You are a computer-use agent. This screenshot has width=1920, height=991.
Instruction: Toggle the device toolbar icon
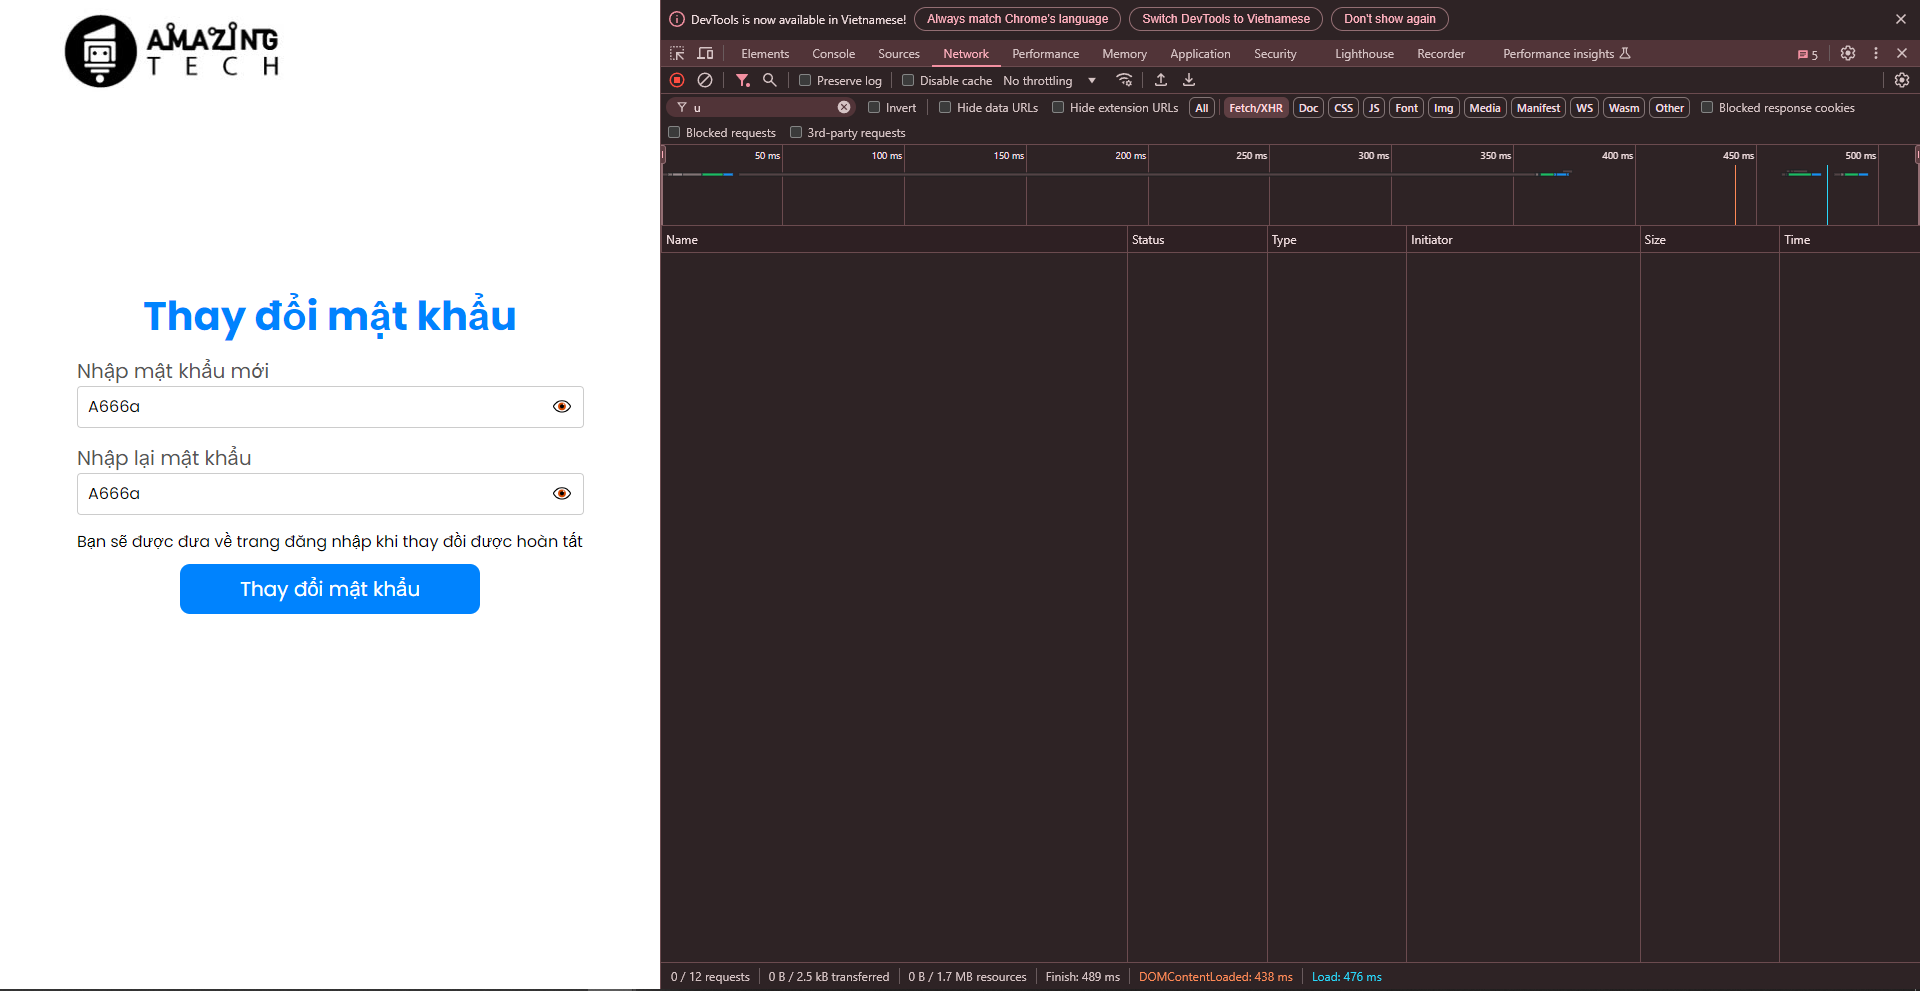pyautogui.click(x=705, y=53)
